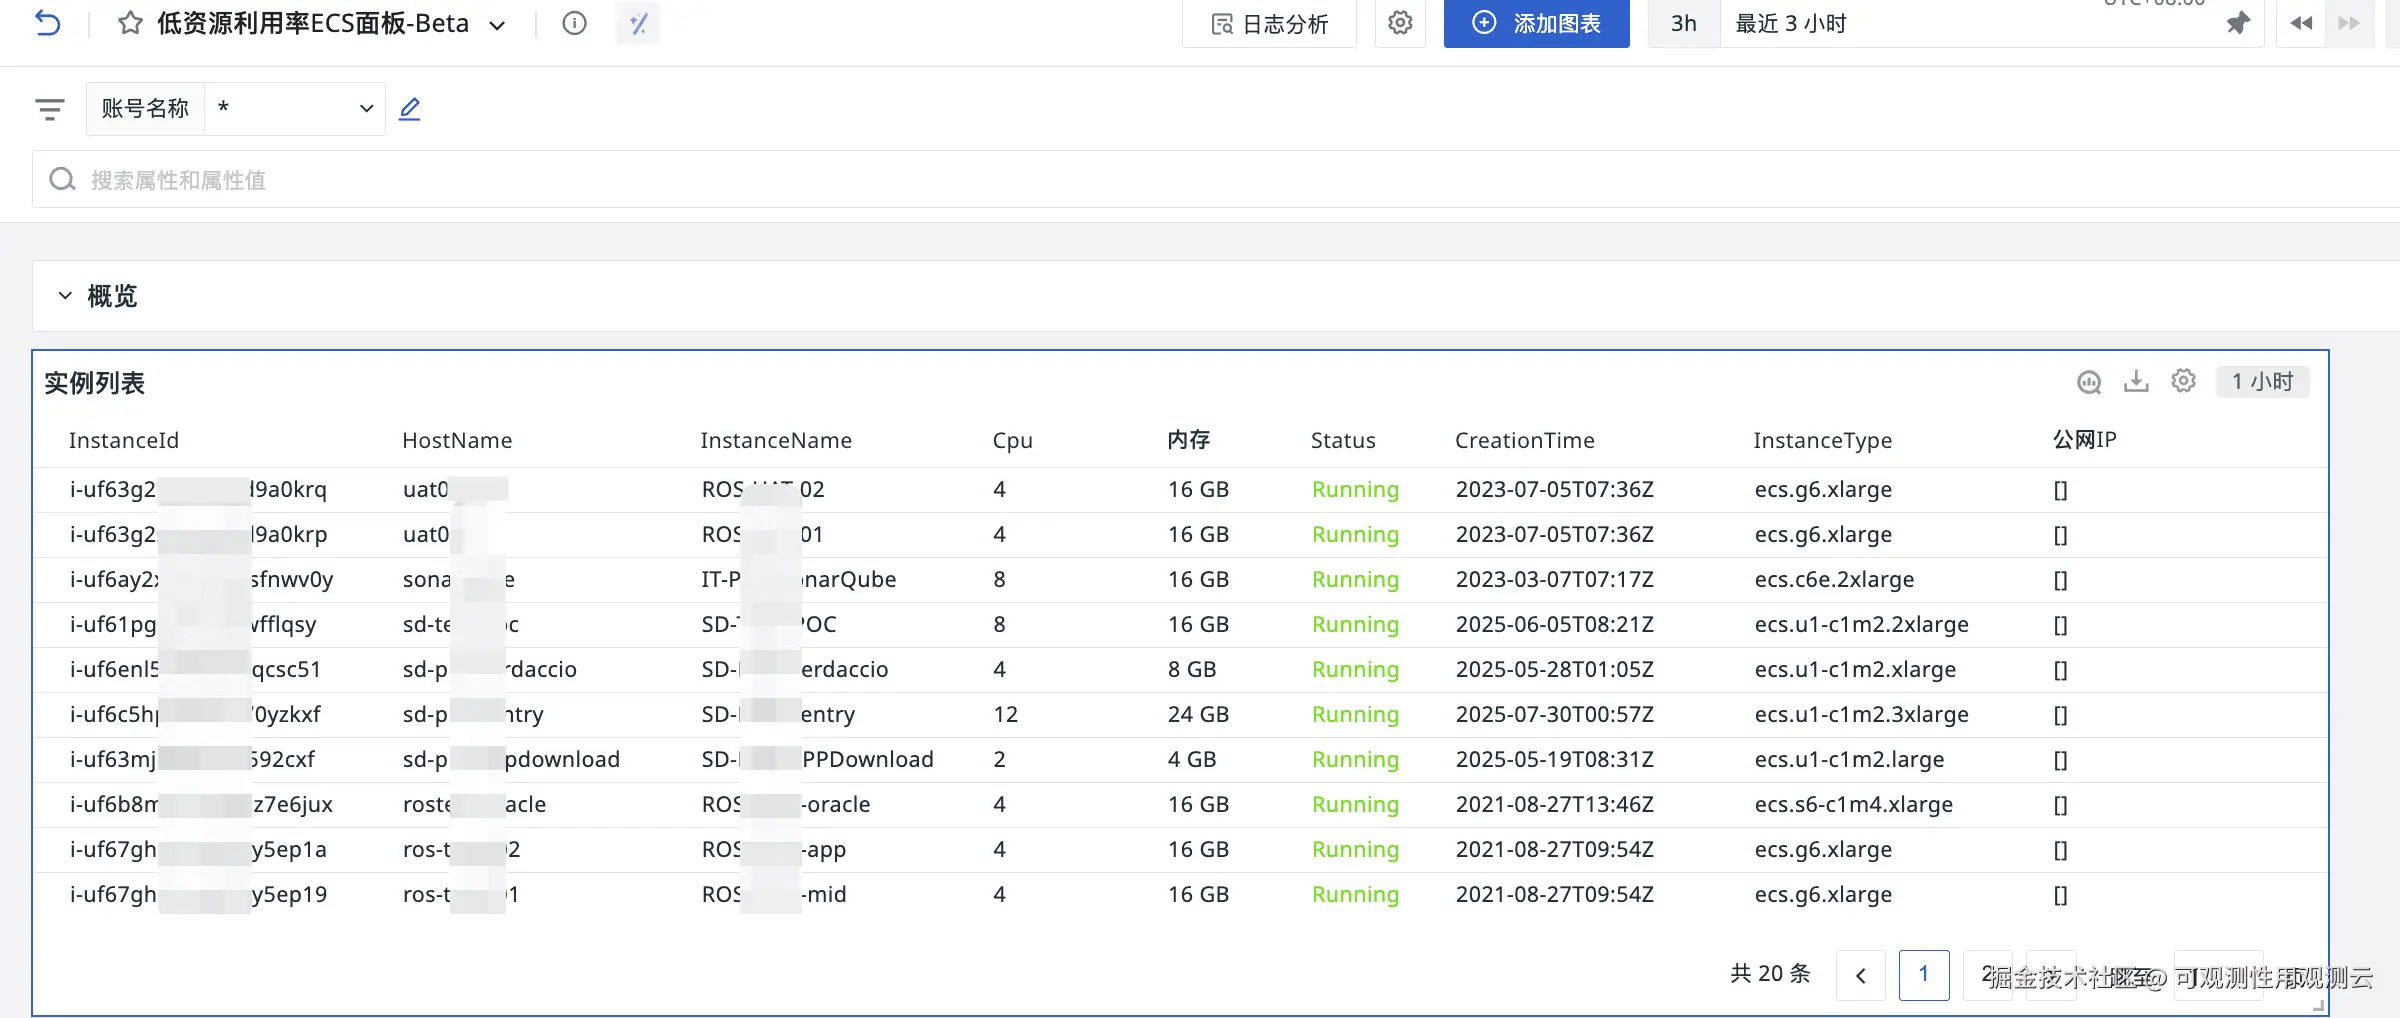Viewport: 2400px width, 1018px height.
Task: Click the 添加图表 button
Action: click(1536, 23)
